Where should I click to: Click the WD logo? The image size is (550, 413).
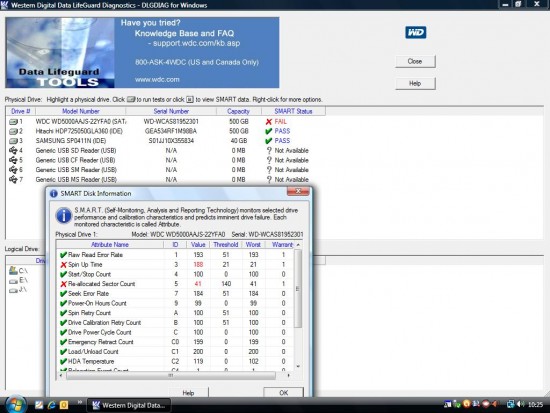[x=416, y=32]
